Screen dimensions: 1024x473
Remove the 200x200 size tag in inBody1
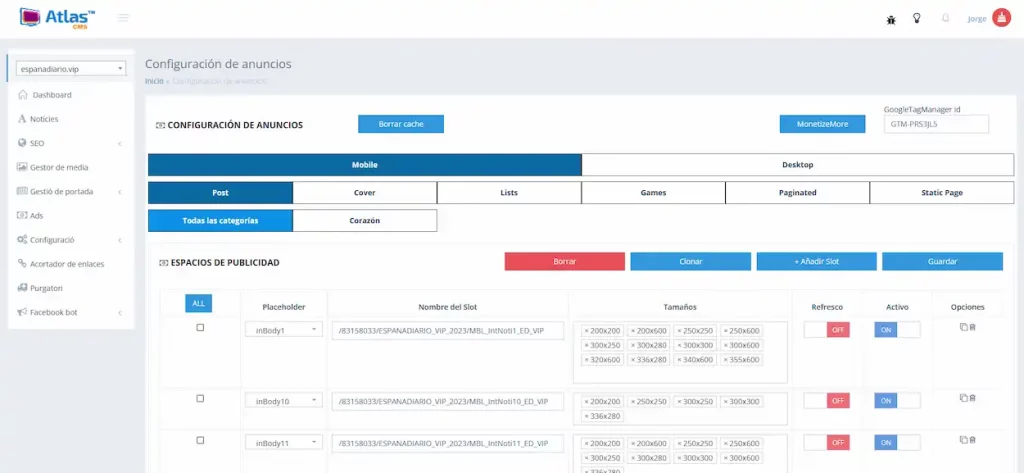click(x=587, y=330)
